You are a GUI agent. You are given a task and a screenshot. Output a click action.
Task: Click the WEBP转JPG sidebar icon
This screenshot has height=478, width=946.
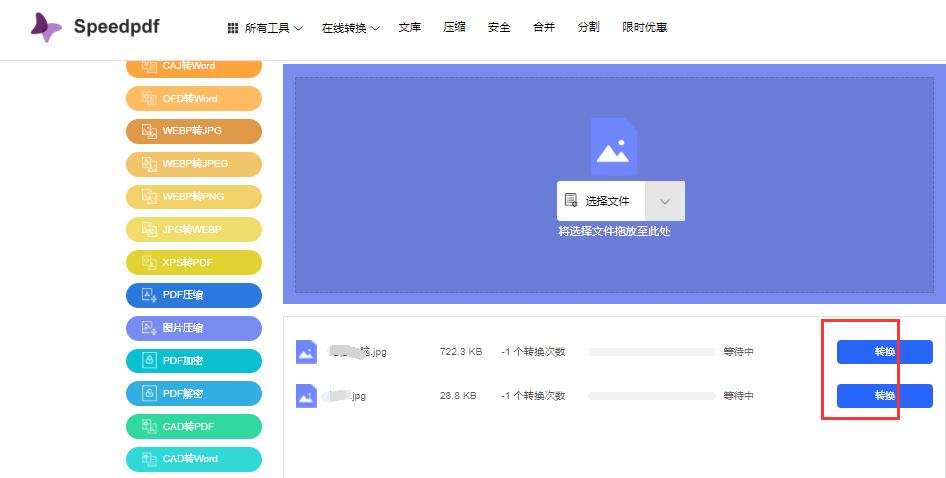click(x=149, y=131)
